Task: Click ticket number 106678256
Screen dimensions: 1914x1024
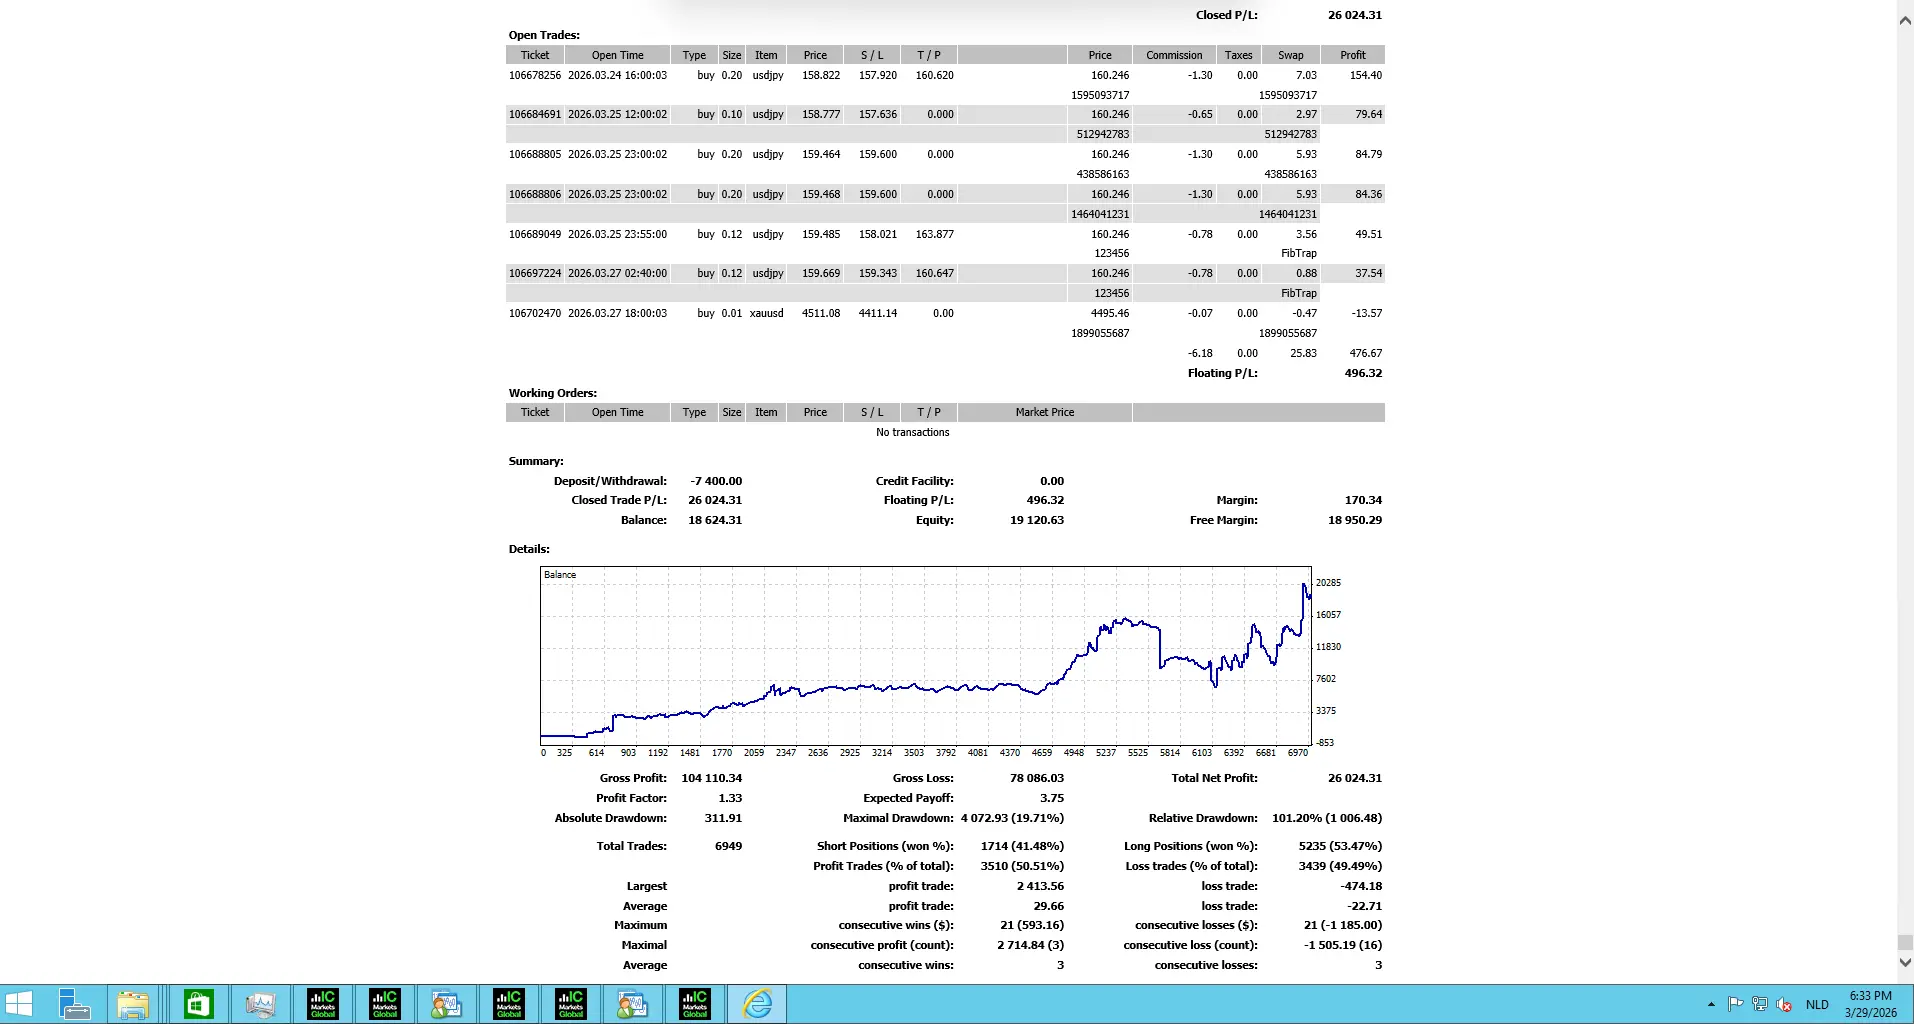Action: (x=535, y=75)
